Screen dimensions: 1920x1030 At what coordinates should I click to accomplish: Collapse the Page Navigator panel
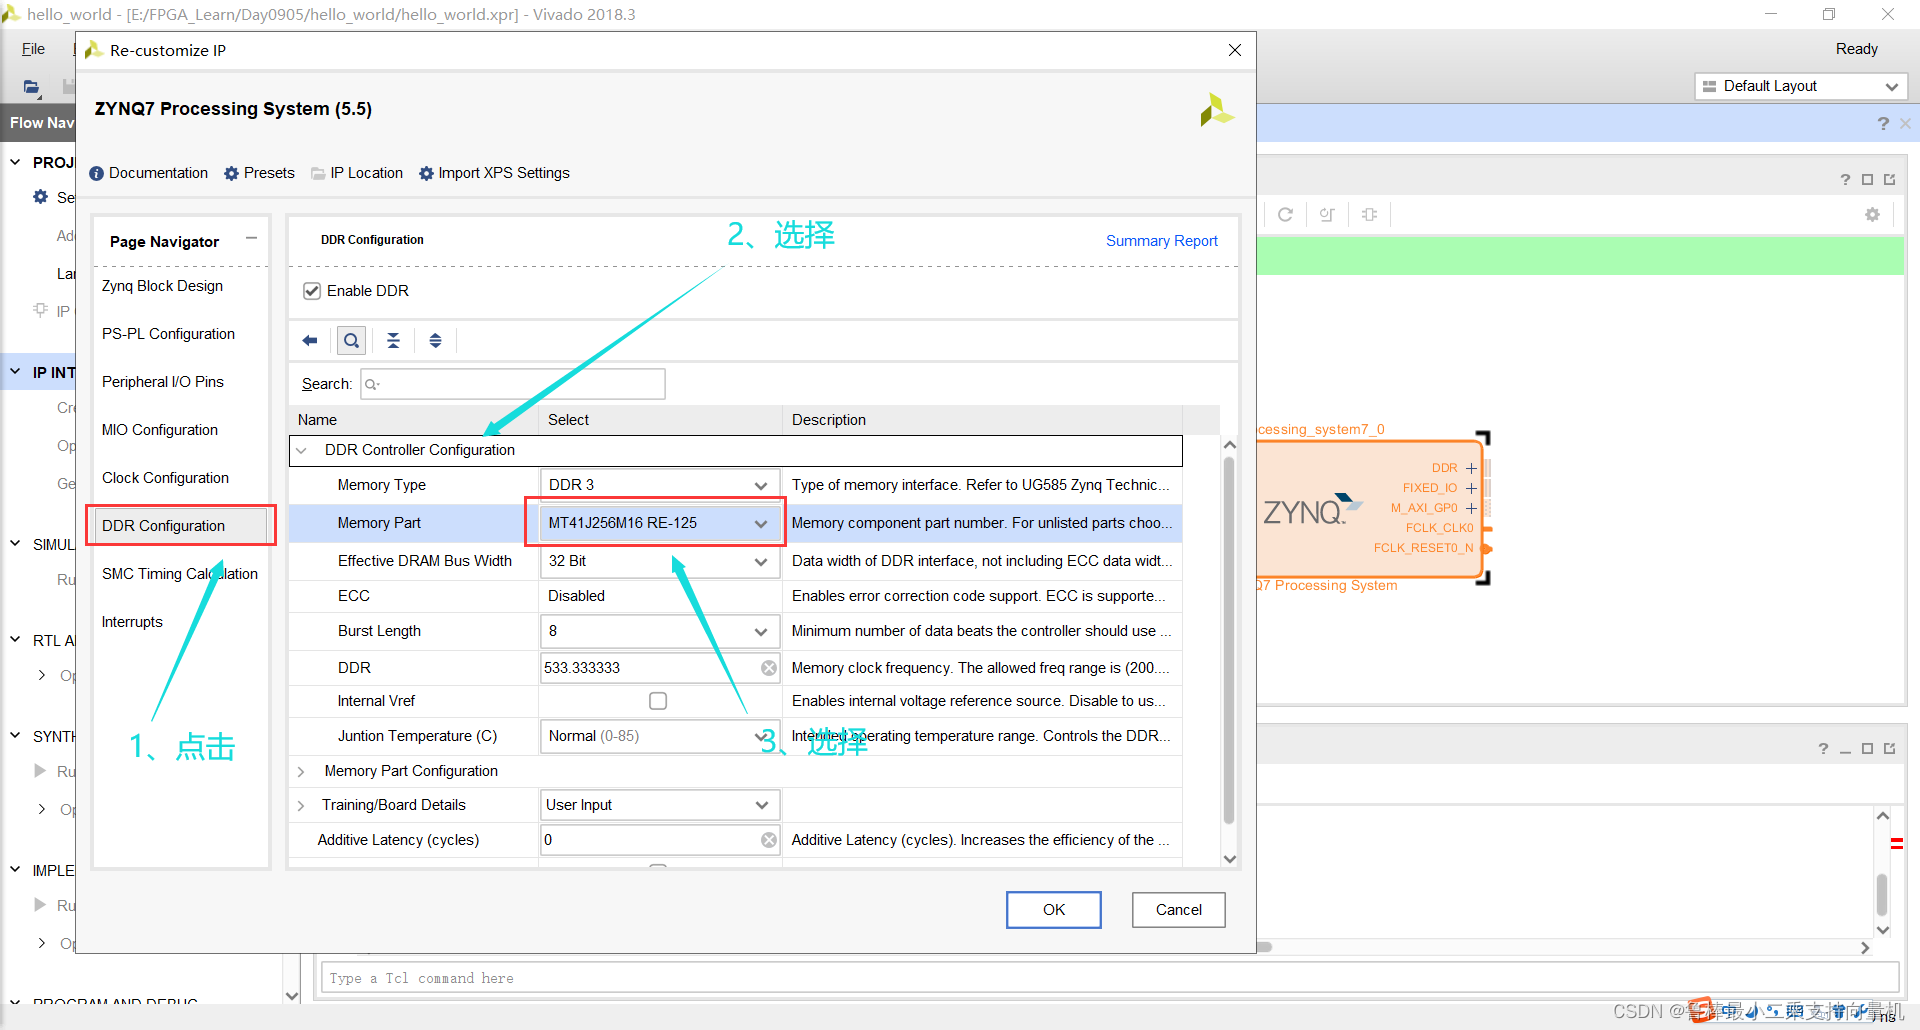click(x=252, y=238)
